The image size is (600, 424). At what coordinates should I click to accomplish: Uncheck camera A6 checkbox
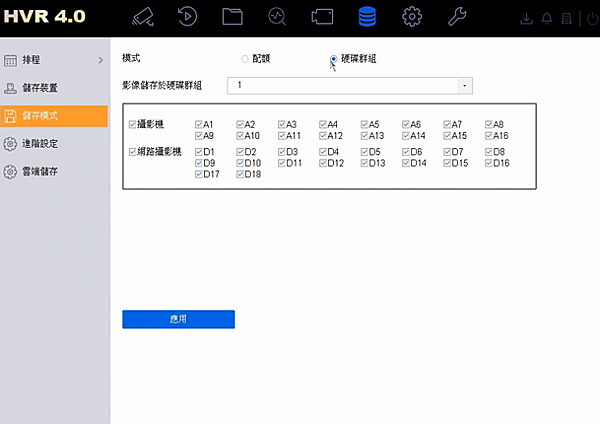click(x=406, y=124)
